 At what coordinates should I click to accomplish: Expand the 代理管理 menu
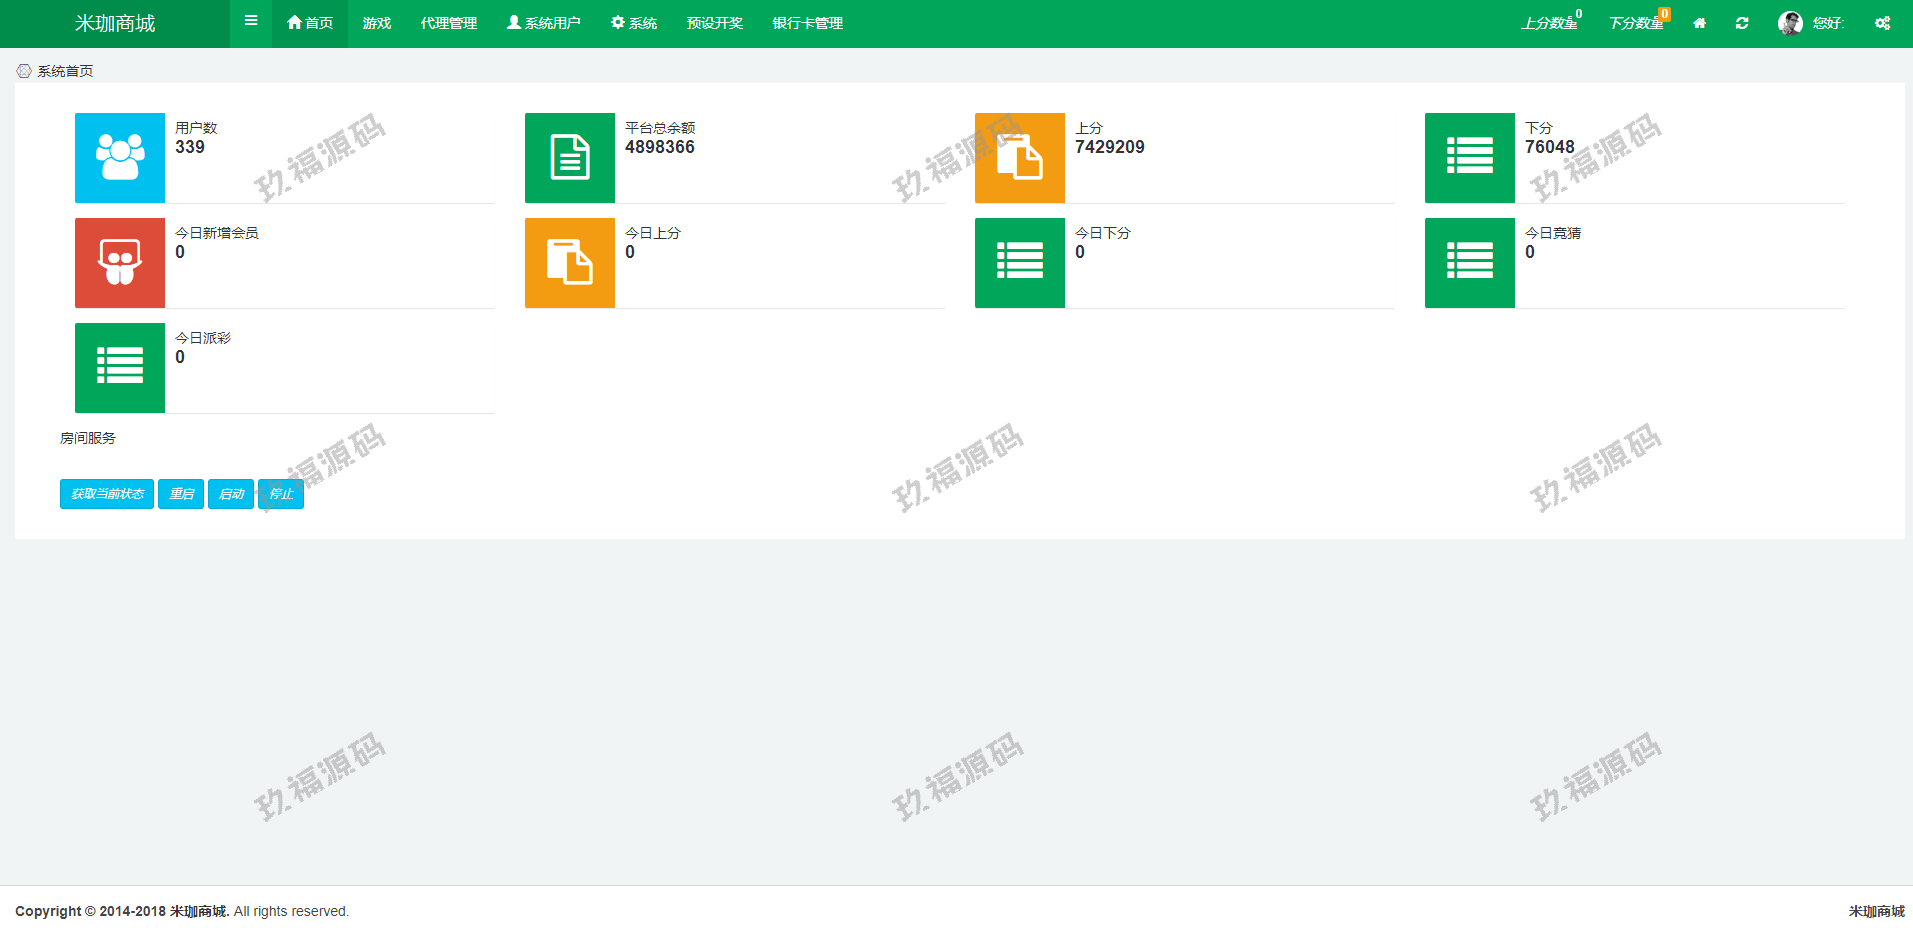449,23
